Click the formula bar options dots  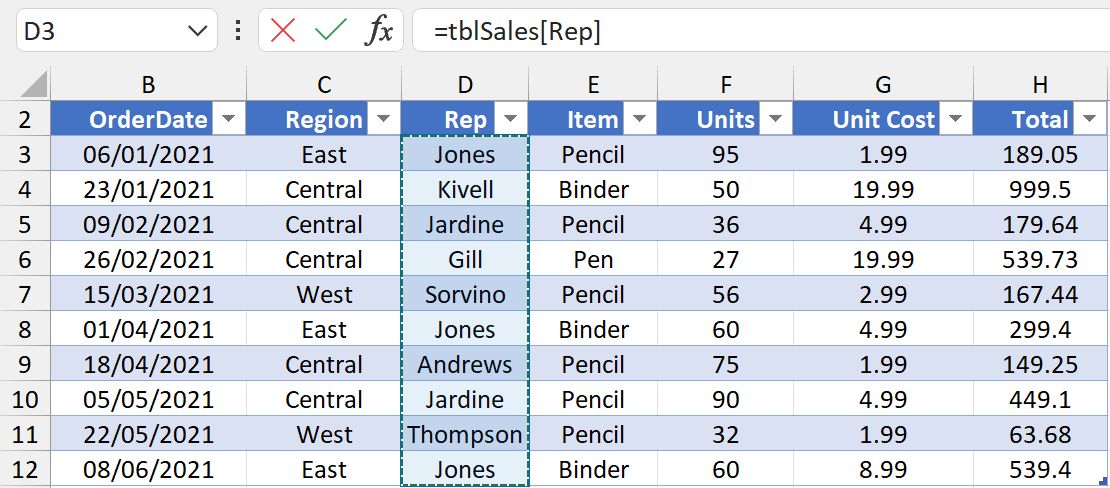238,31
